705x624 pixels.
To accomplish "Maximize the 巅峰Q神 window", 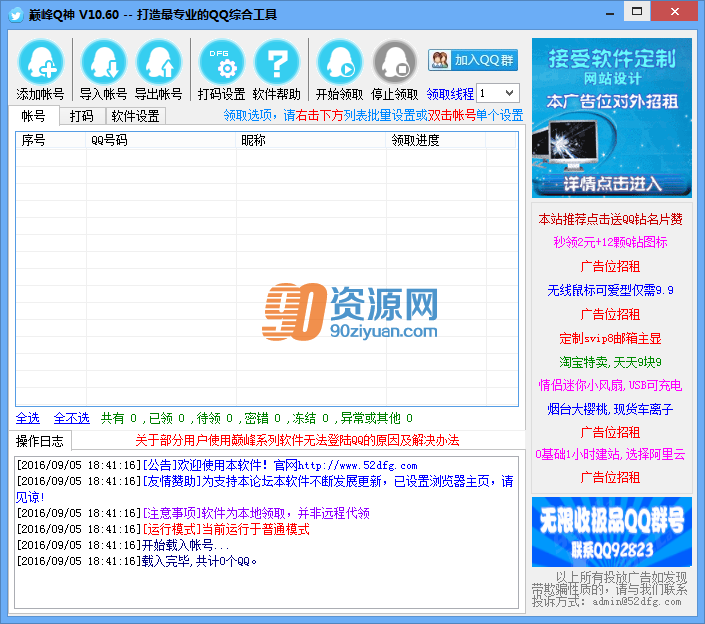I will pos(637,12).
